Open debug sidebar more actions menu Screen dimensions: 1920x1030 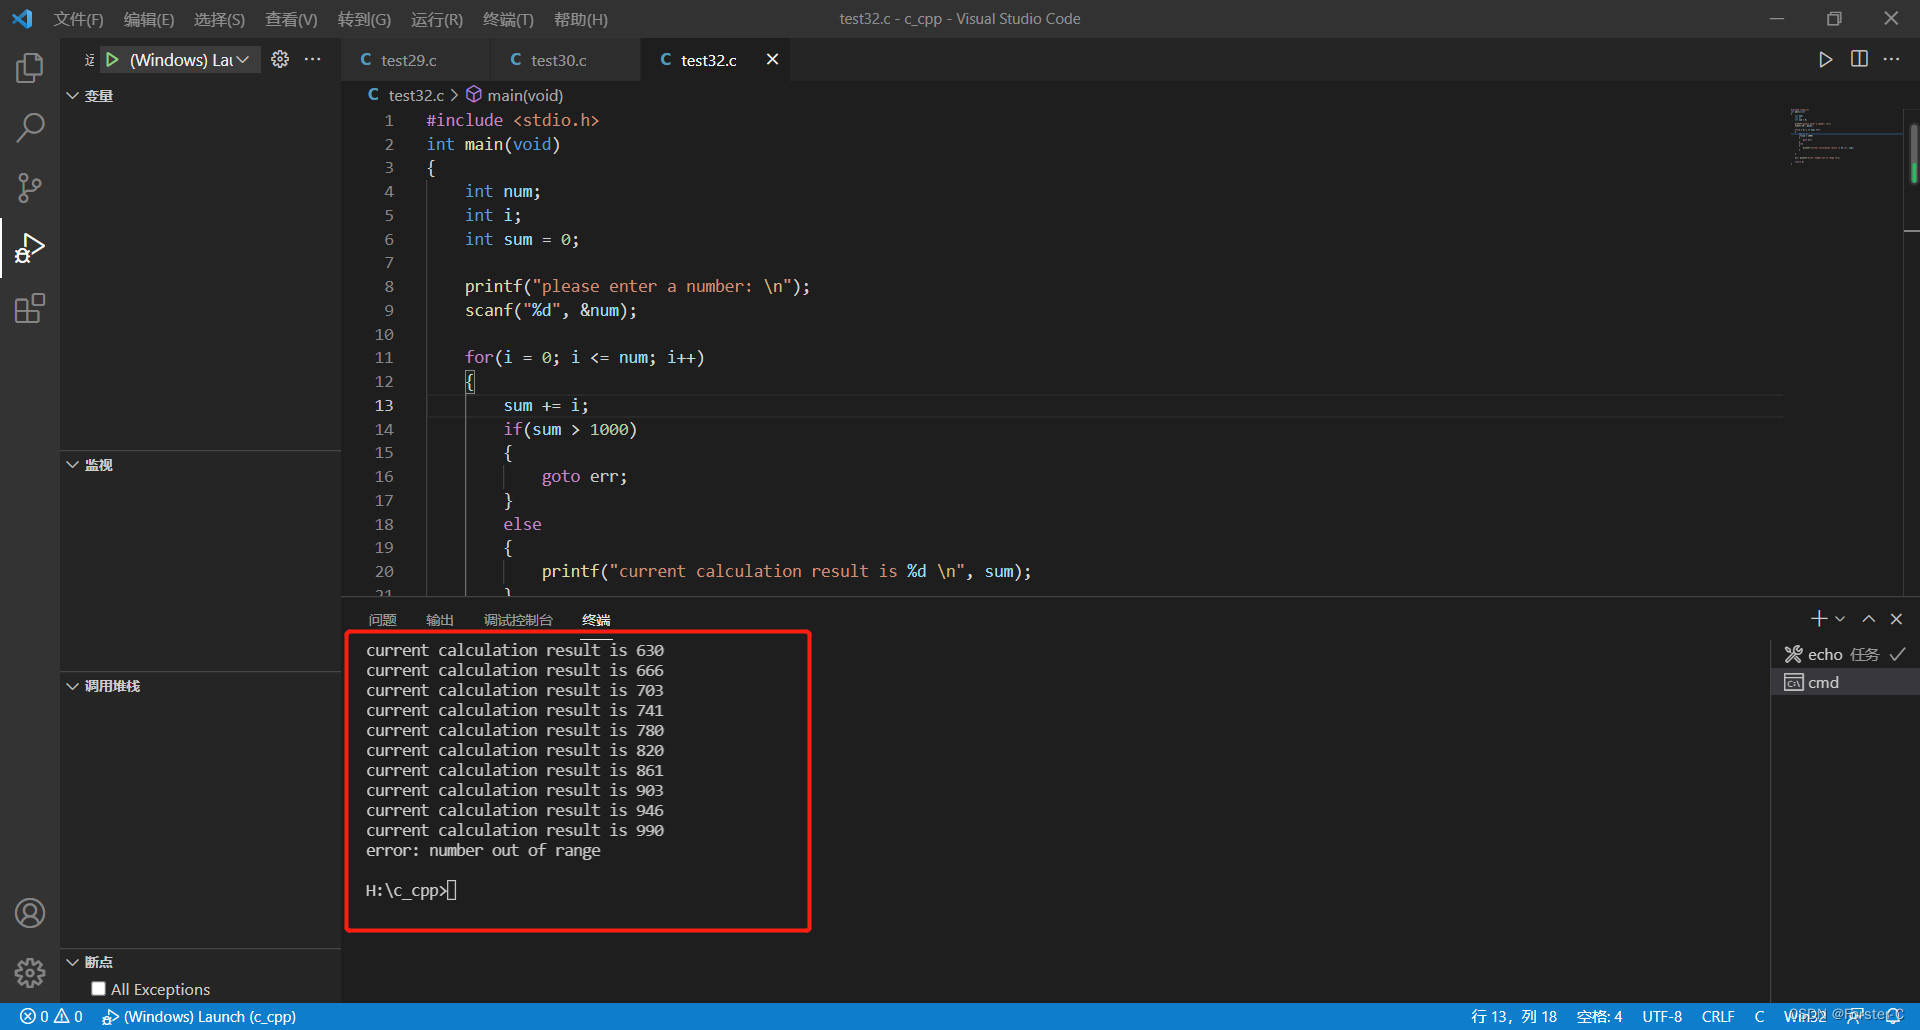point(313,60)
